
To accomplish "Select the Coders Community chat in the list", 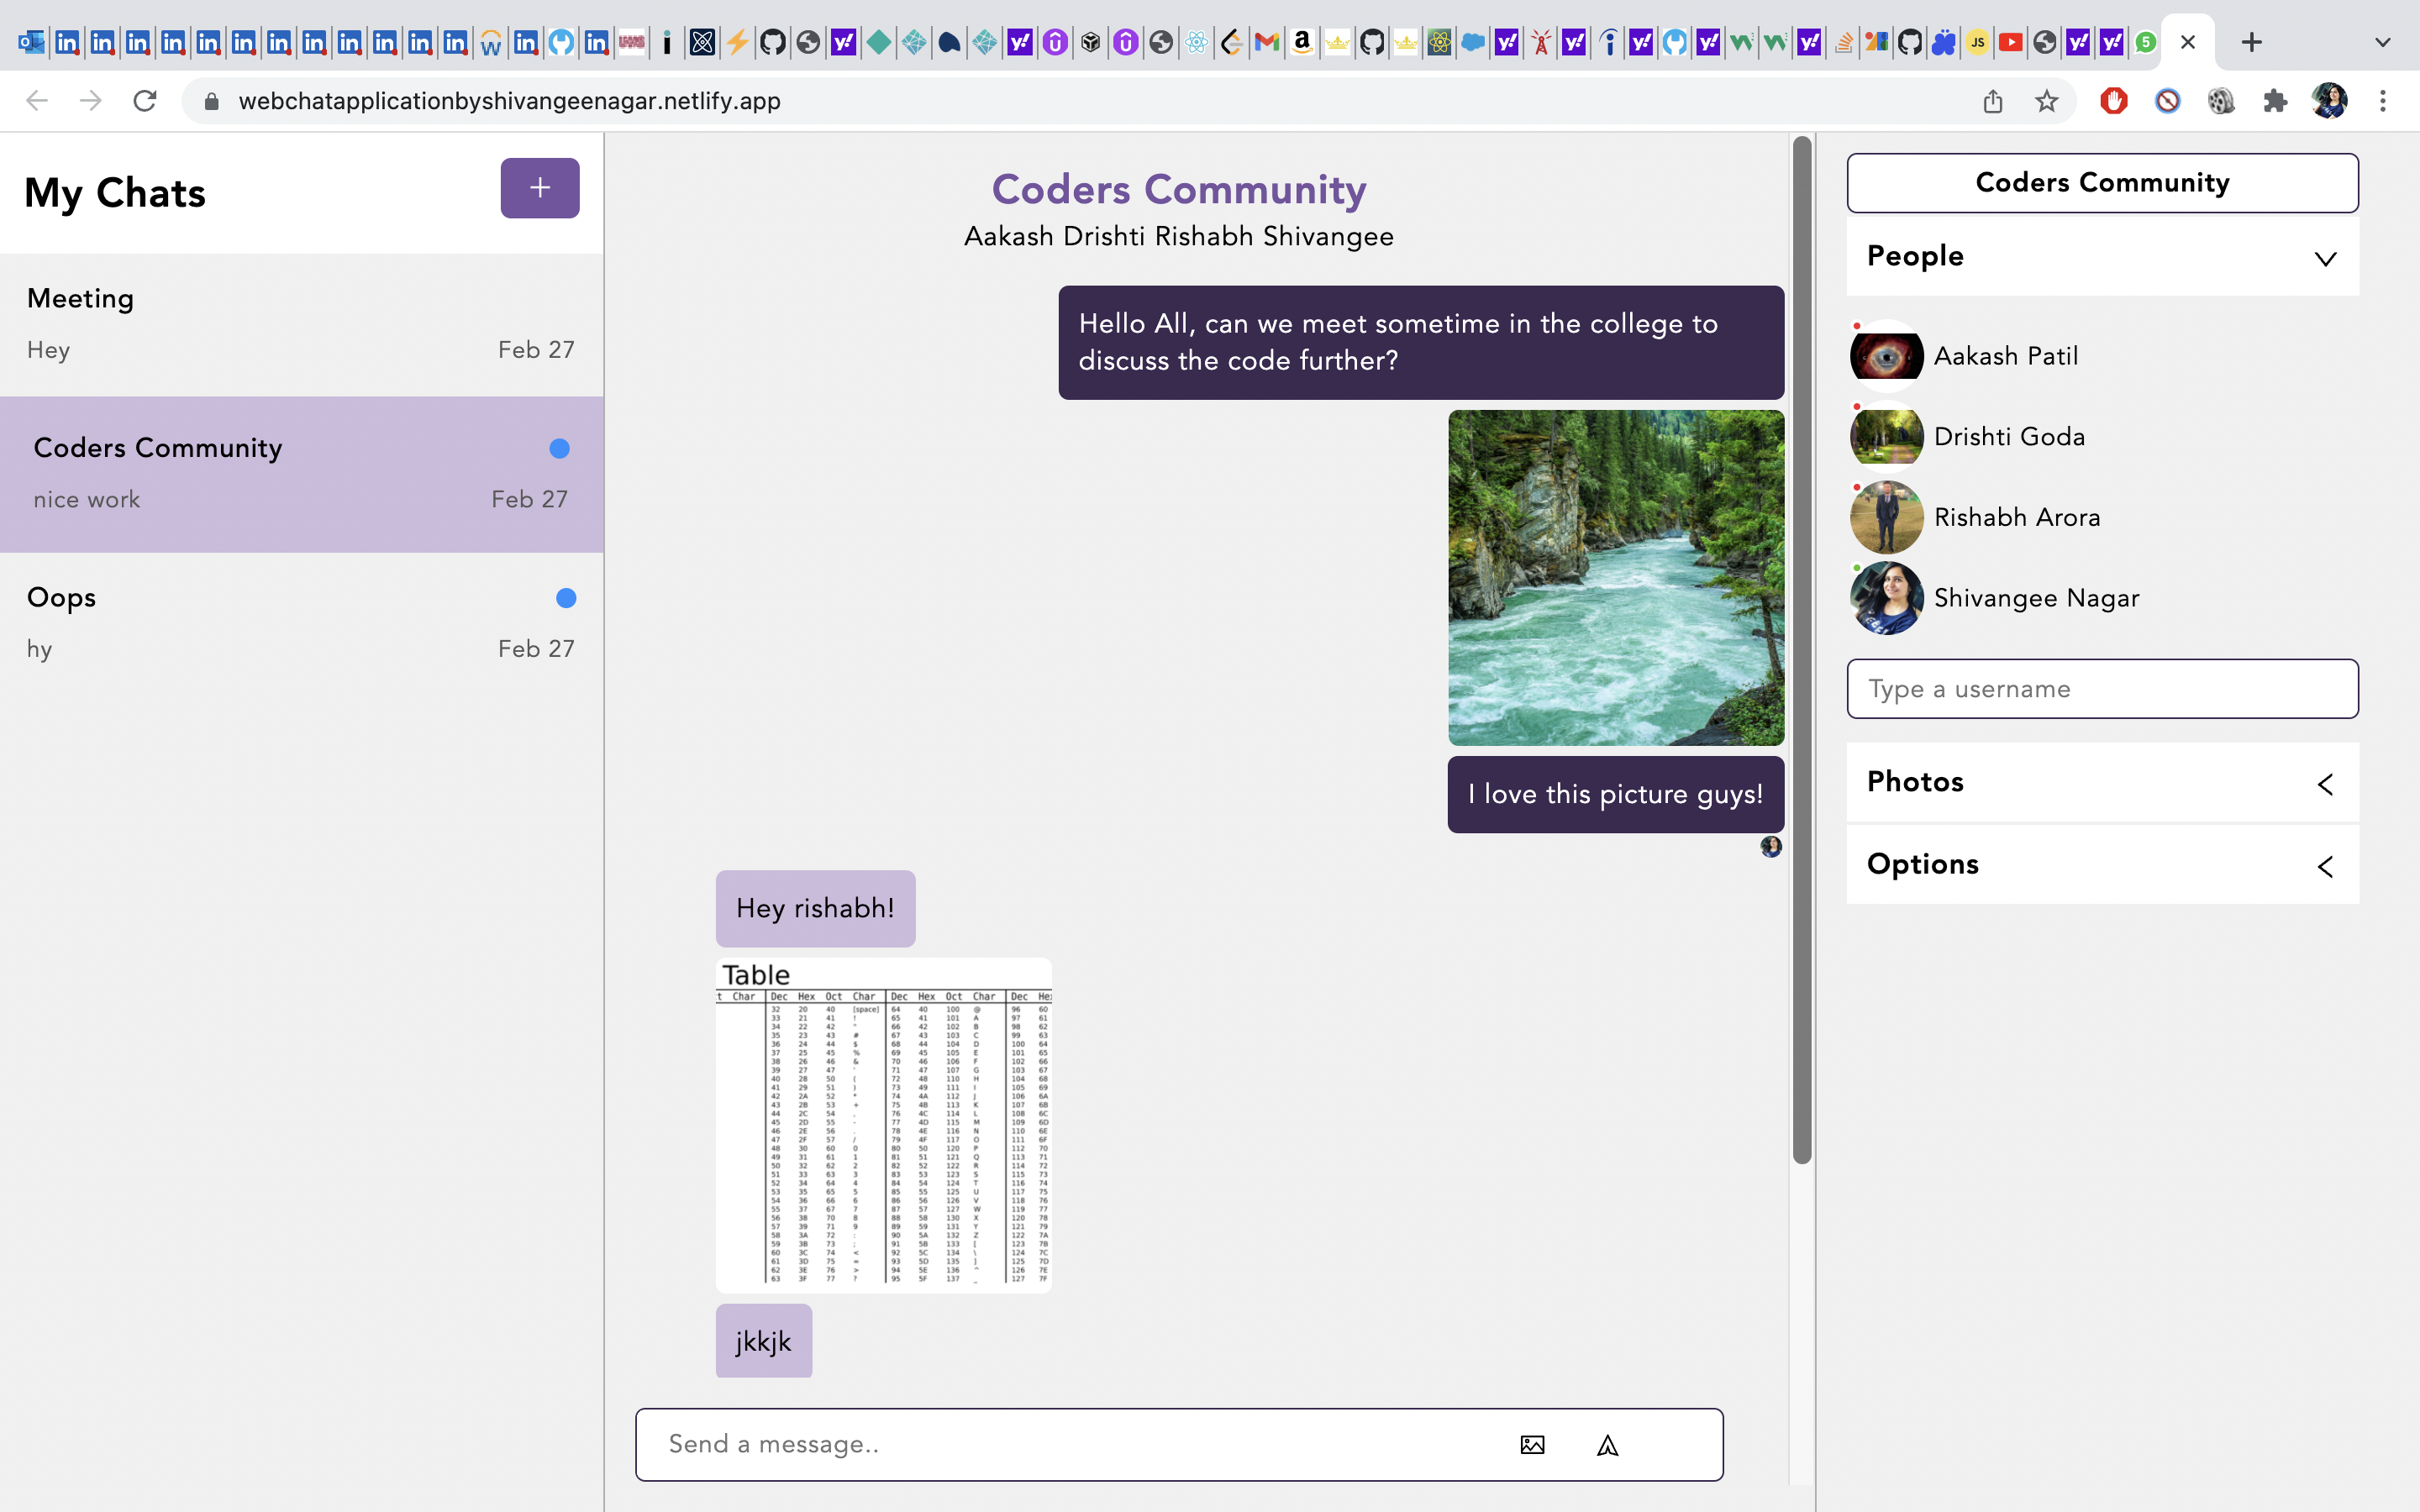I will click(x=301, y=474).
